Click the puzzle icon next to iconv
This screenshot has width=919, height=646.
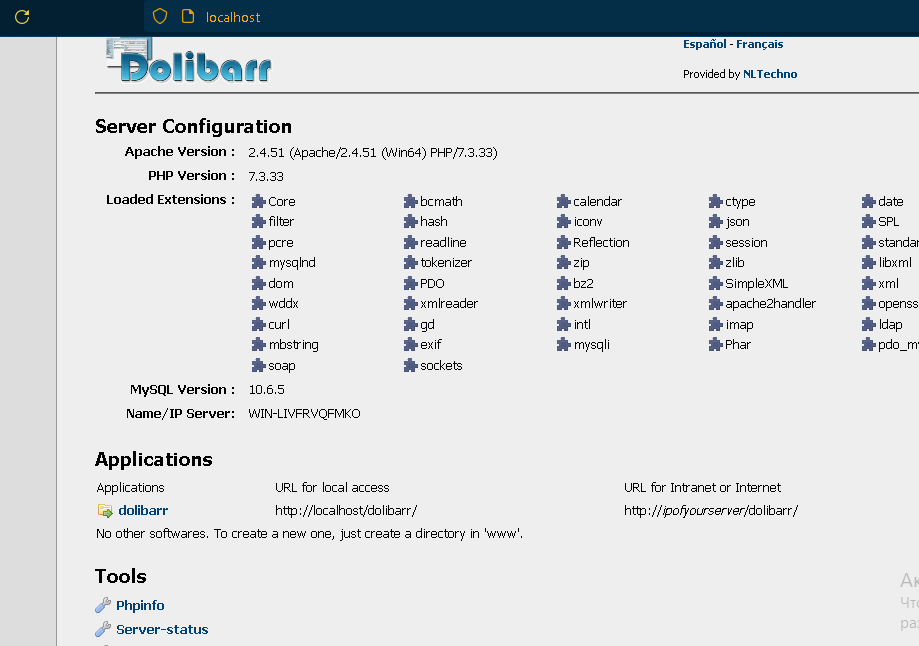pyautogui.click(x=563, y=222)
